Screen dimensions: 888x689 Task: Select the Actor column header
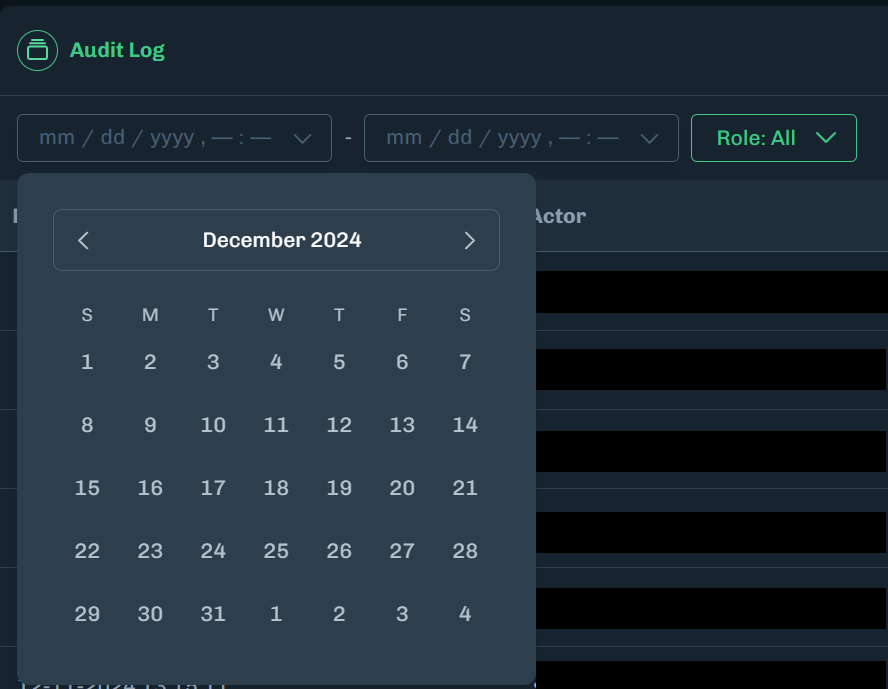tap(559, 216)
